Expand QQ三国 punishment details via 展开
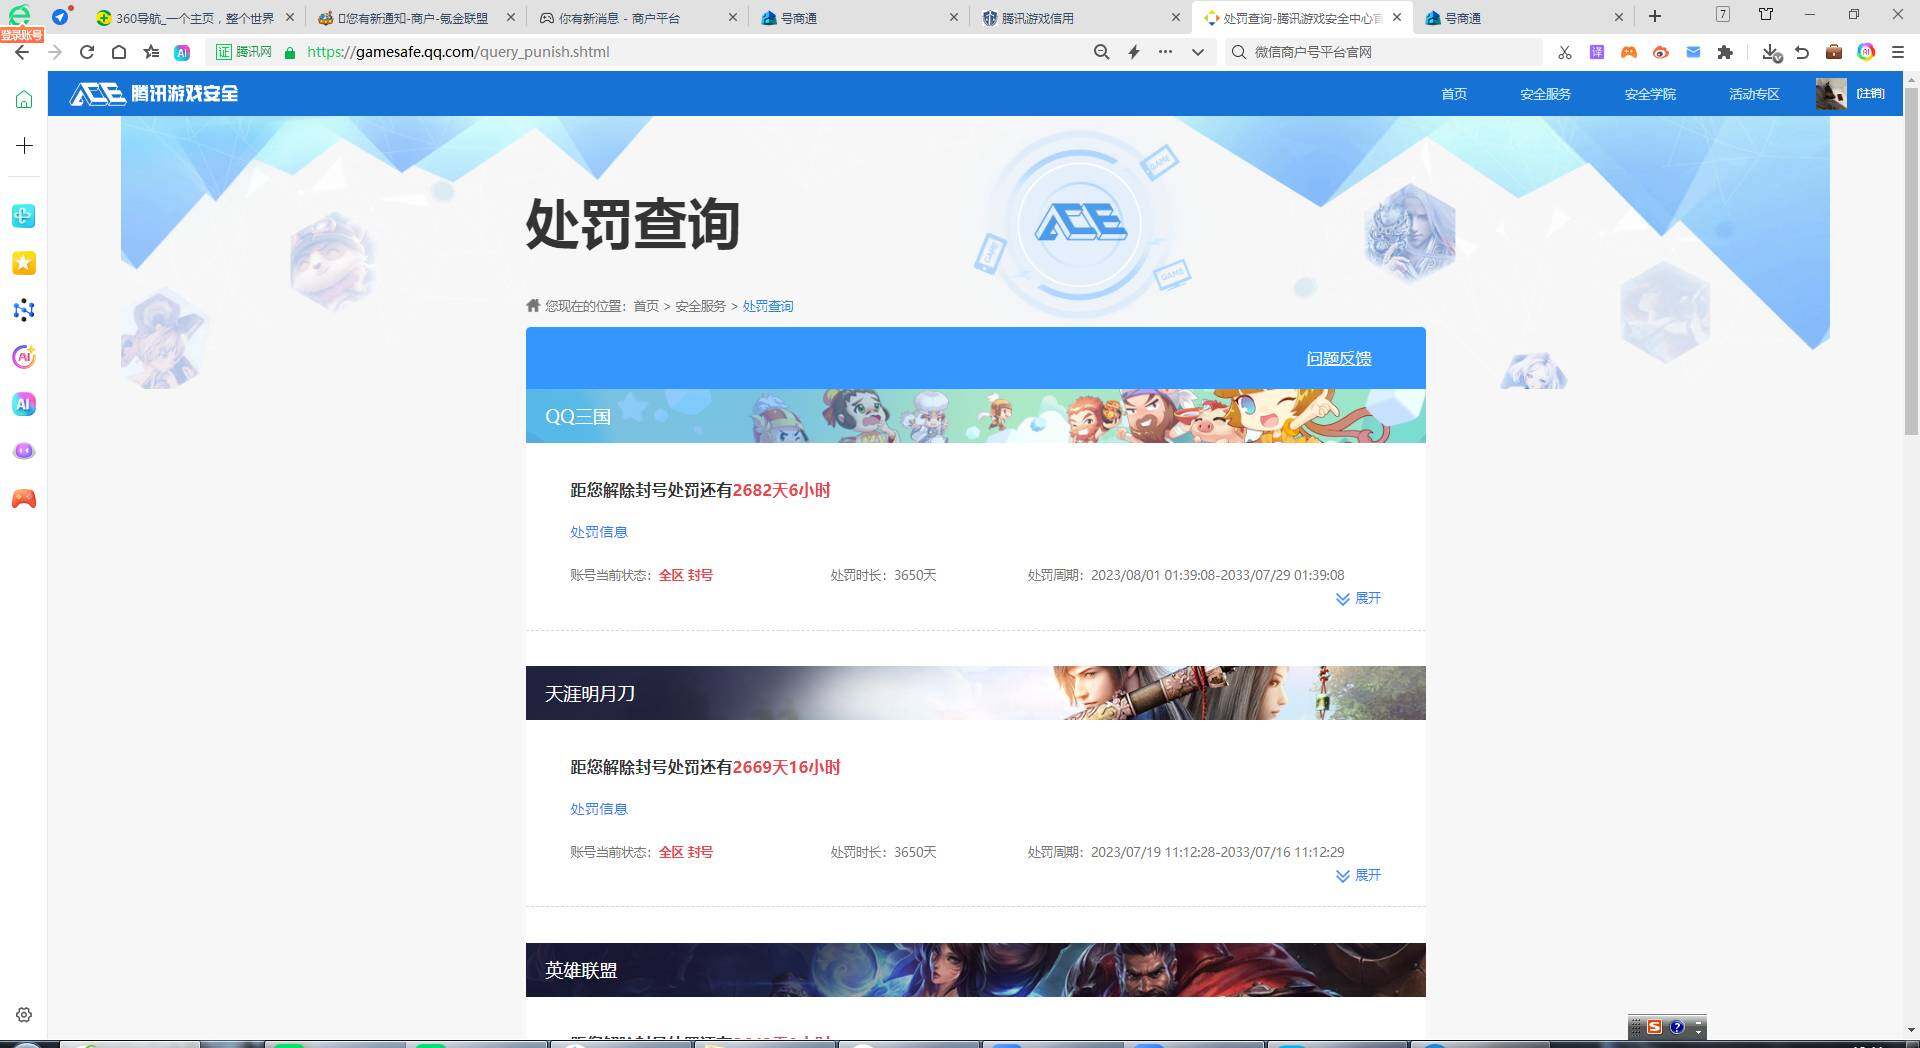 pos(1358,598)
